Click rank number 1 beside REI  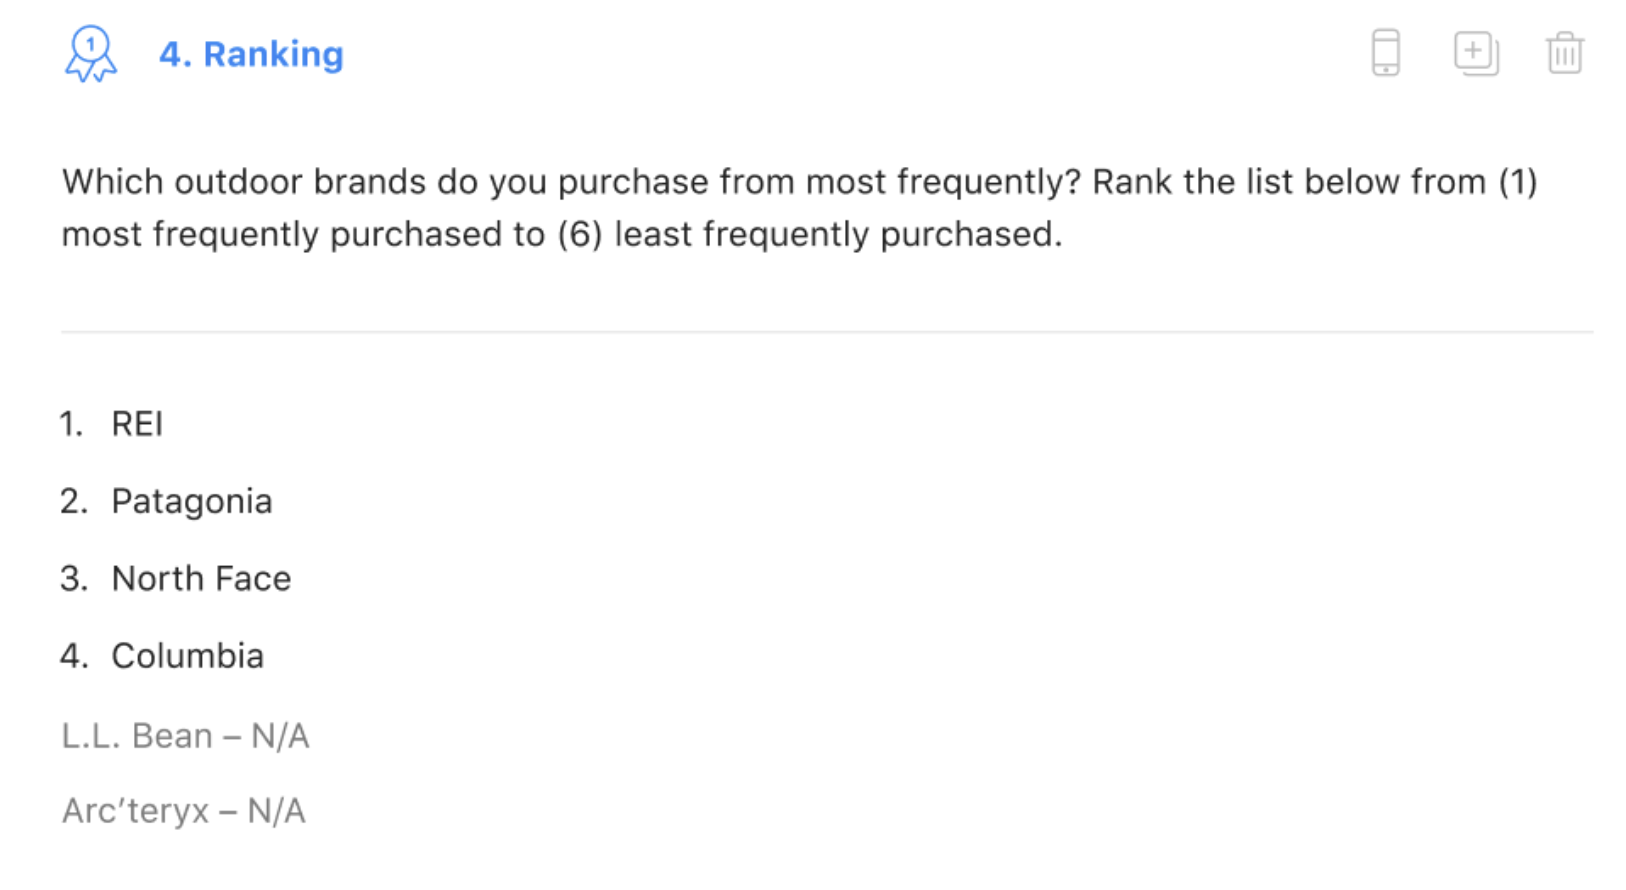pyautogui.click(x=70, y=424)
